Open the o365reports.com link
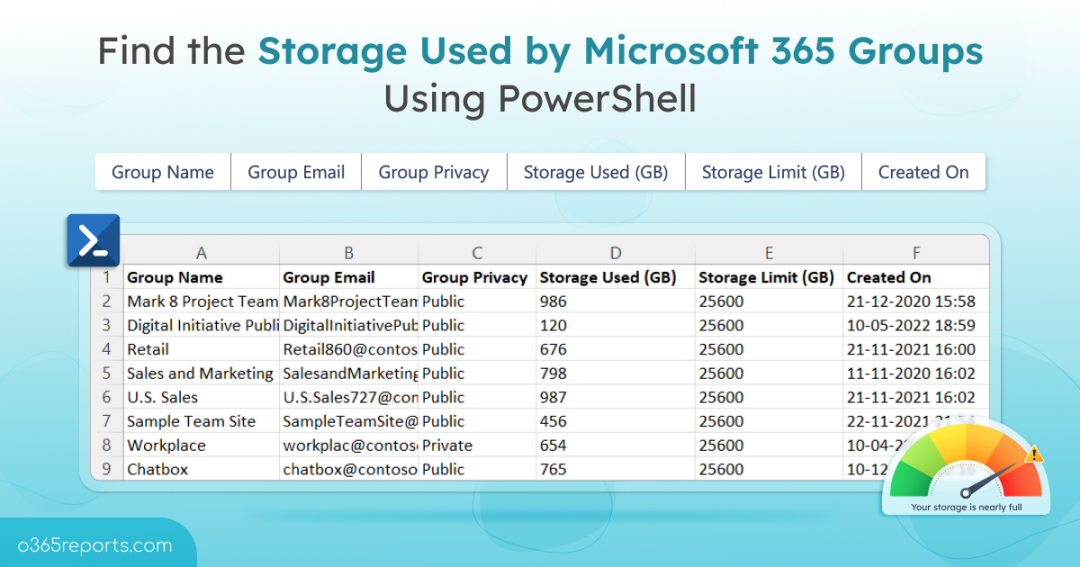 [95, 546]
